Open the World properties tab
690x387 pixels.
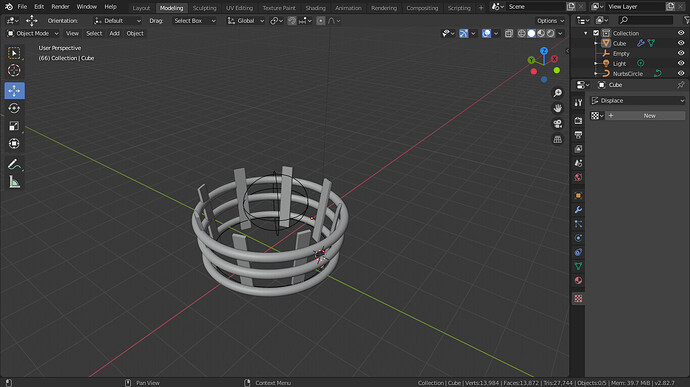[578, 177]
